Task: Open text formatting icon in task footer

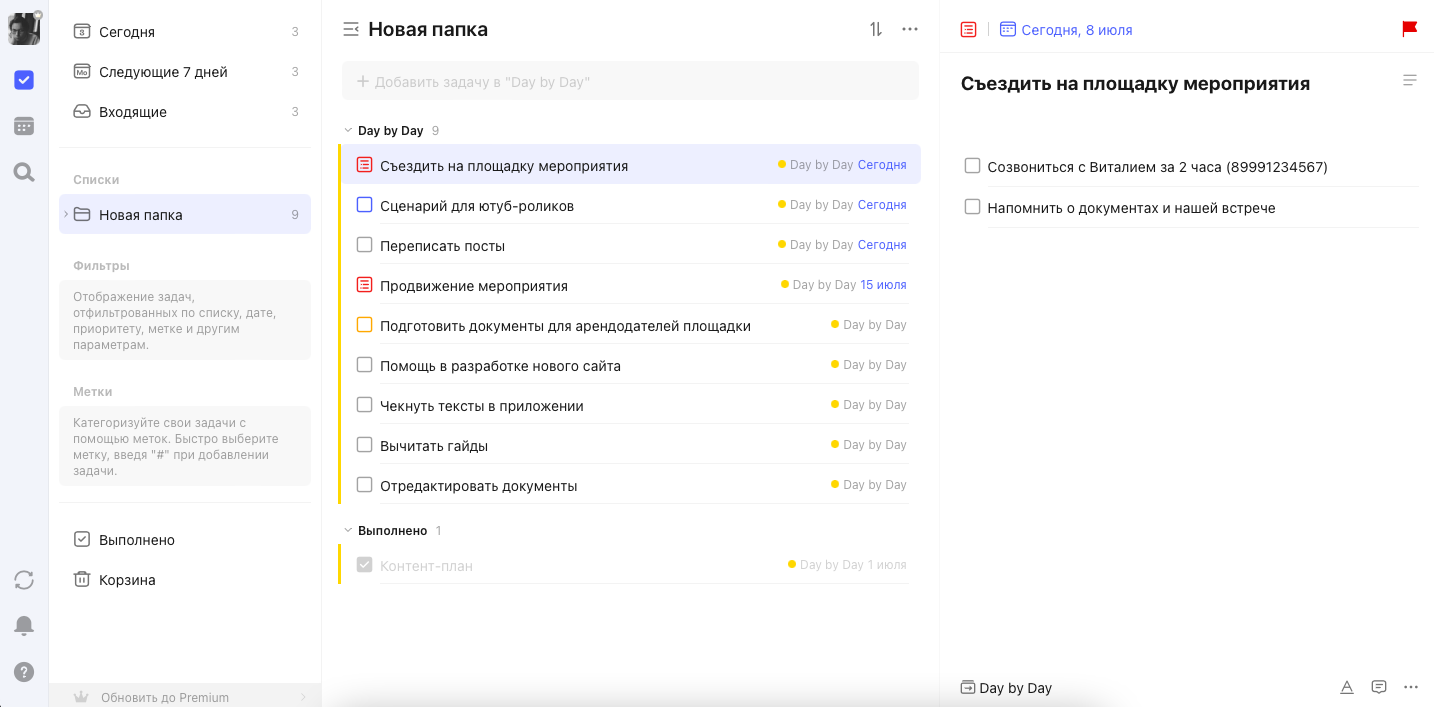Action: point(1347,687)
